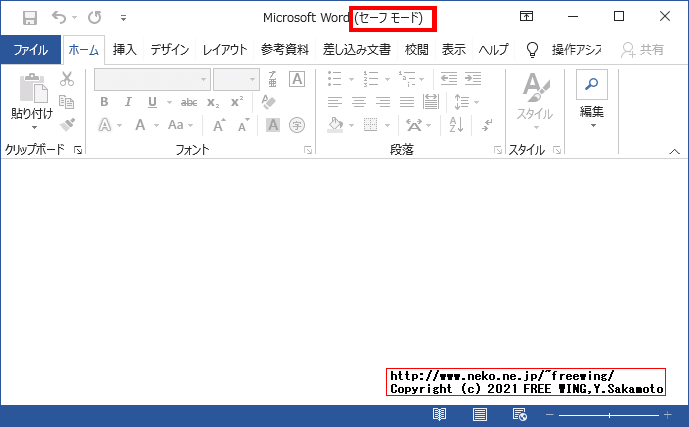
Task: Click the numbered list icon
Action: pyautogui.click(x=370, y=79)
